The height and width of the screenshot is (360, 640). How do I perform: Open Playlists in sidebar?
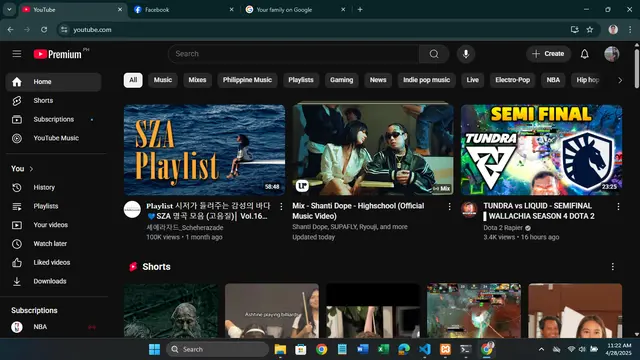pyautogui.click(x=53, y=206)
